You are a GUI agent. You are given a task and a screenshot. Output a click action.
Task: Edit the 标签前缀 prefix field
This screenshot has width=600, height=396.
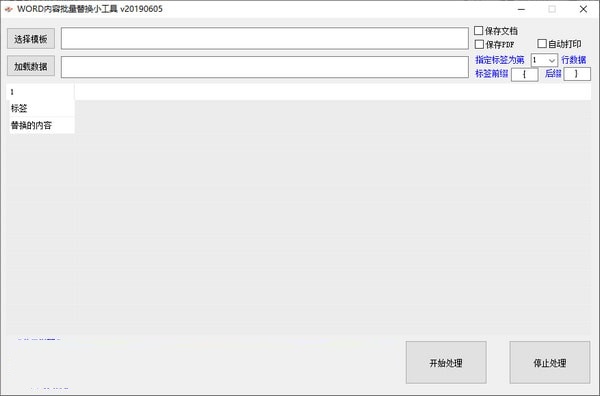tap(525, 74)
